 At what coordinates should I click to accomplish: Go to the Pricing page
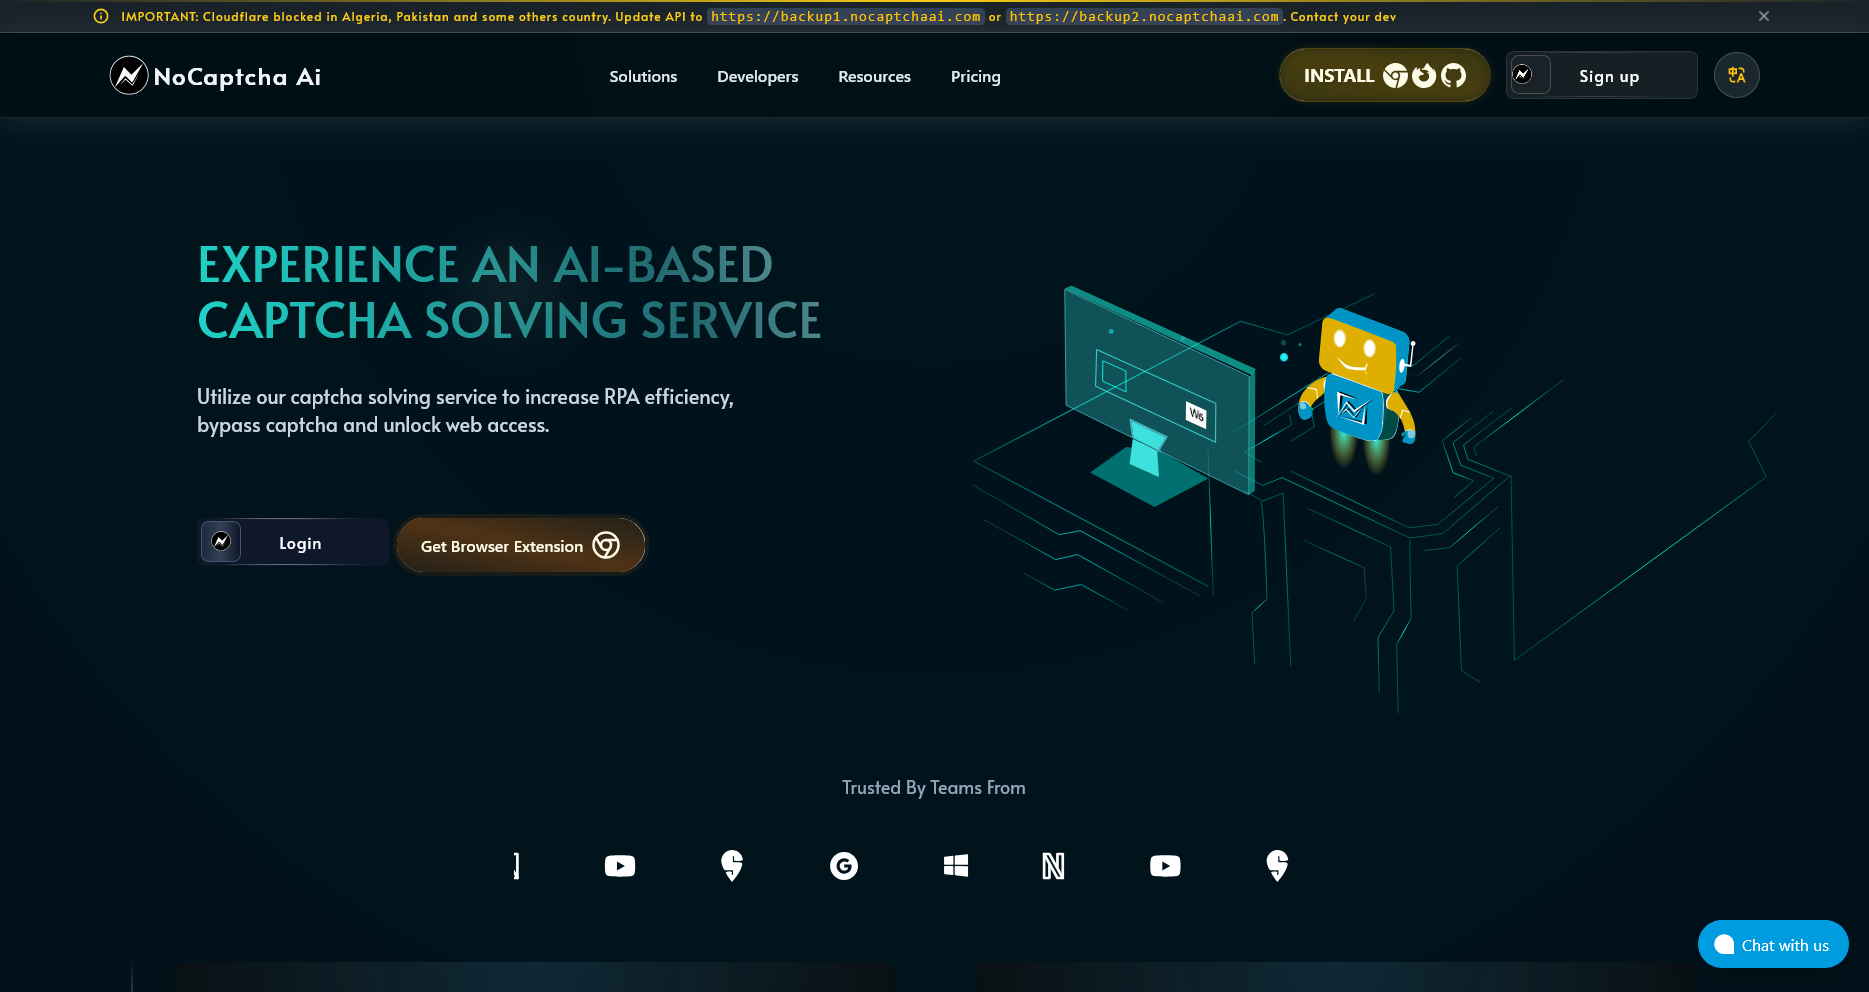(975, 77)
